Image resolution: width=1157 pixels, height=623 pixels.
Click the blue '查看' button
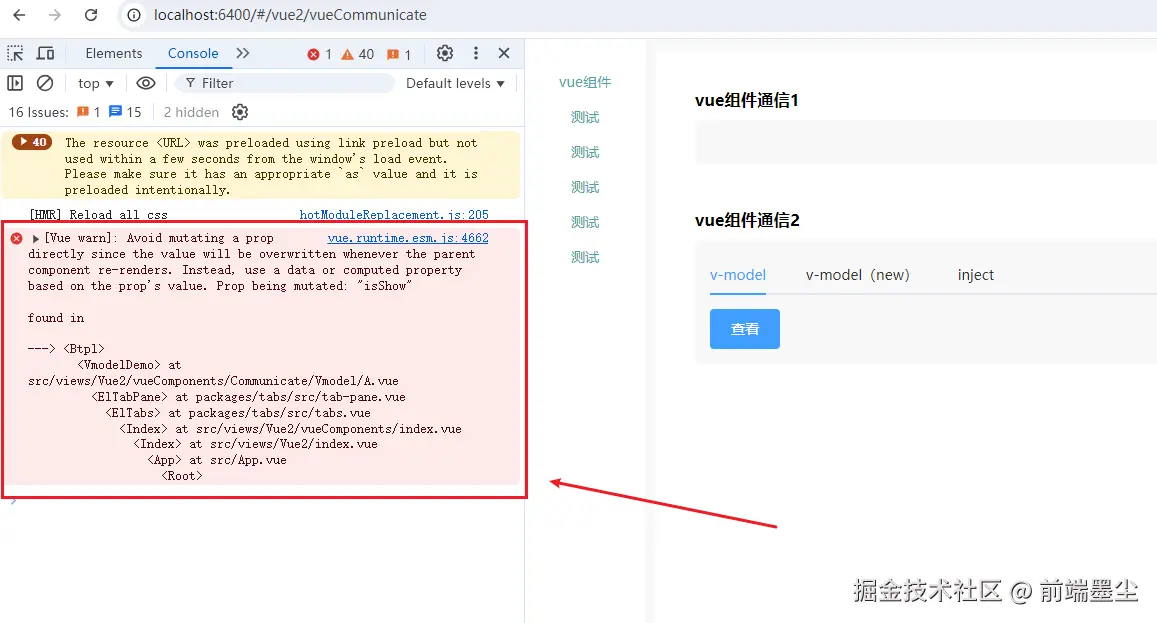745,328
